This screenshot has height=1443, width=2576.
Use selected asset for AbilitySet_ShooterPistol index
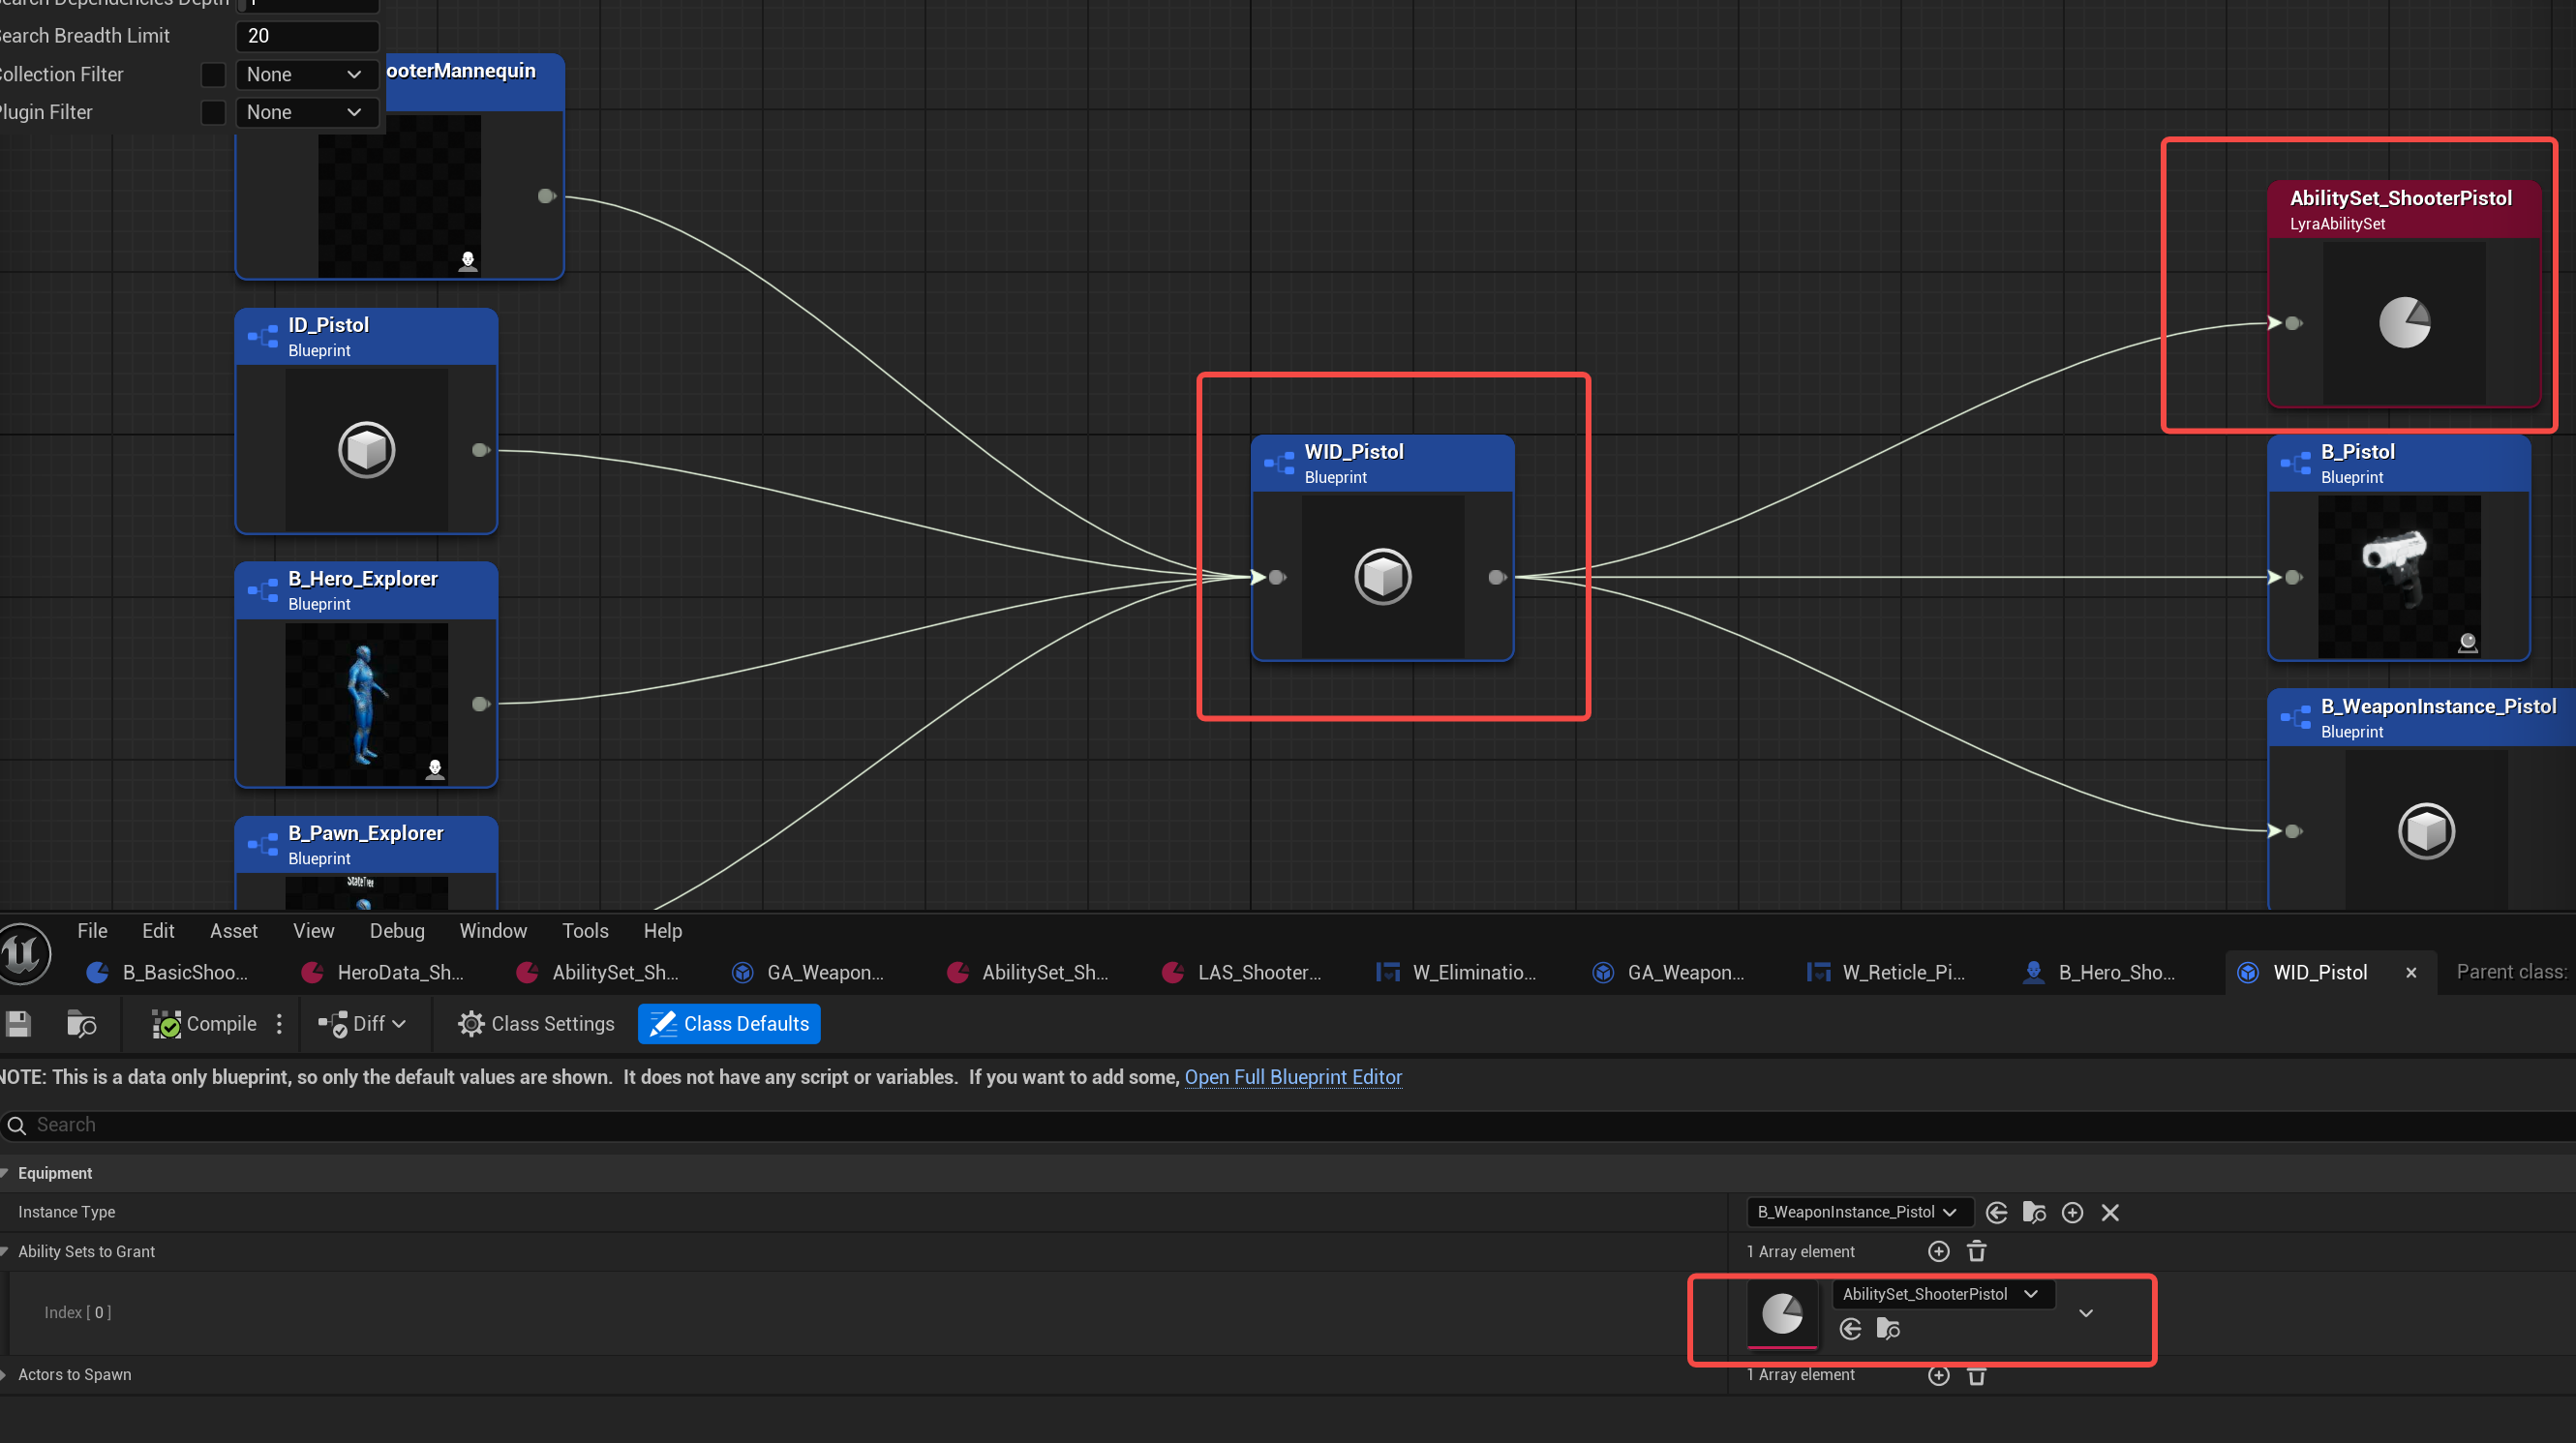(1850, 1329)
